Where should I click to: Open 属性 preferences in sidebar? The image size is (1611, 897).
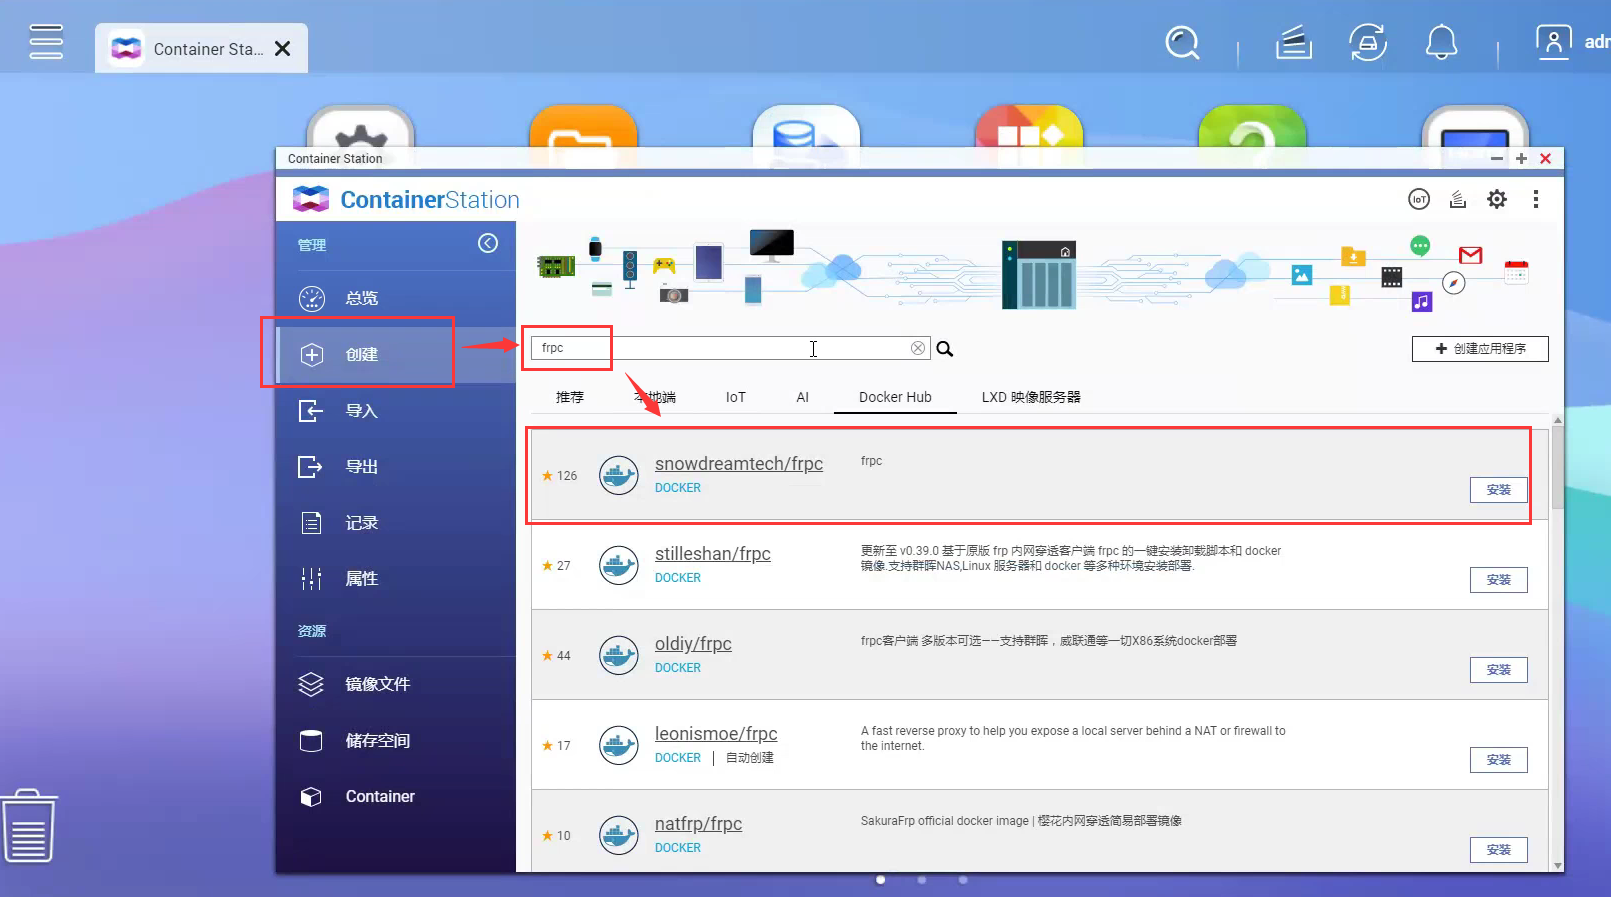point(396,579)
